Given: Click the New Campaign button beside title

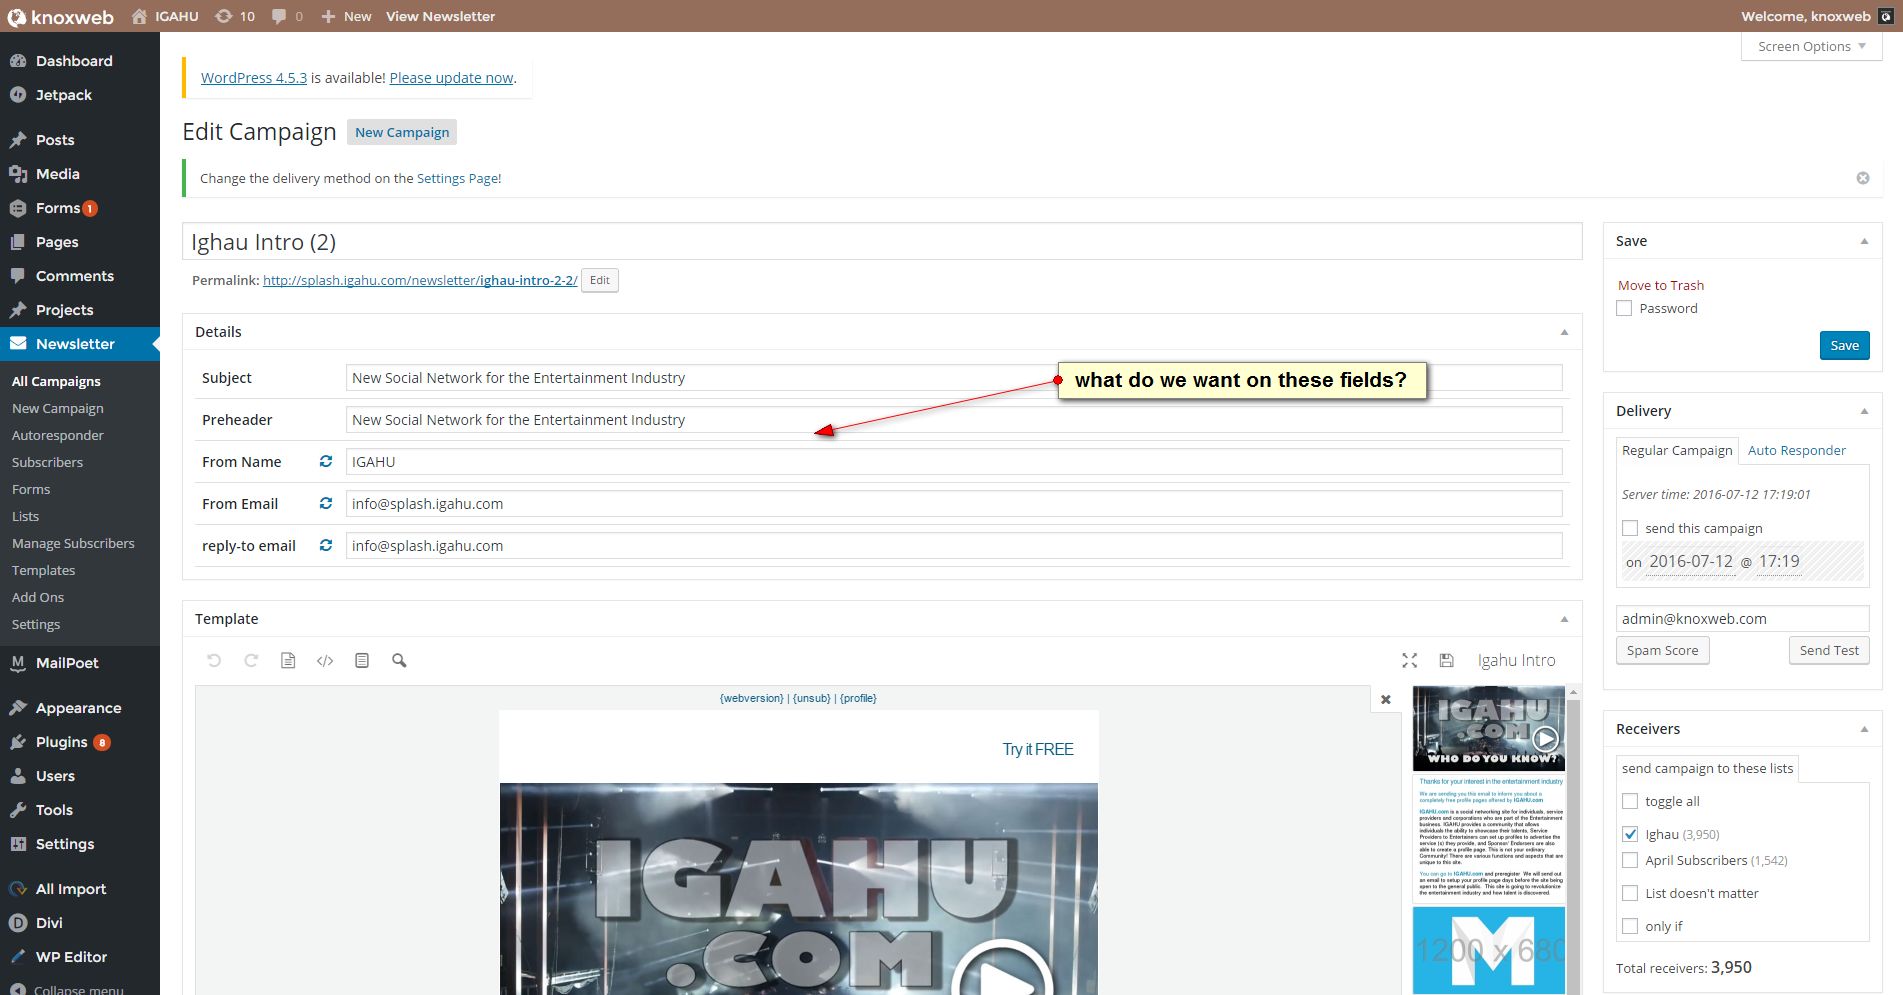Looking at the screenshot, I should [x=402, y=132].
